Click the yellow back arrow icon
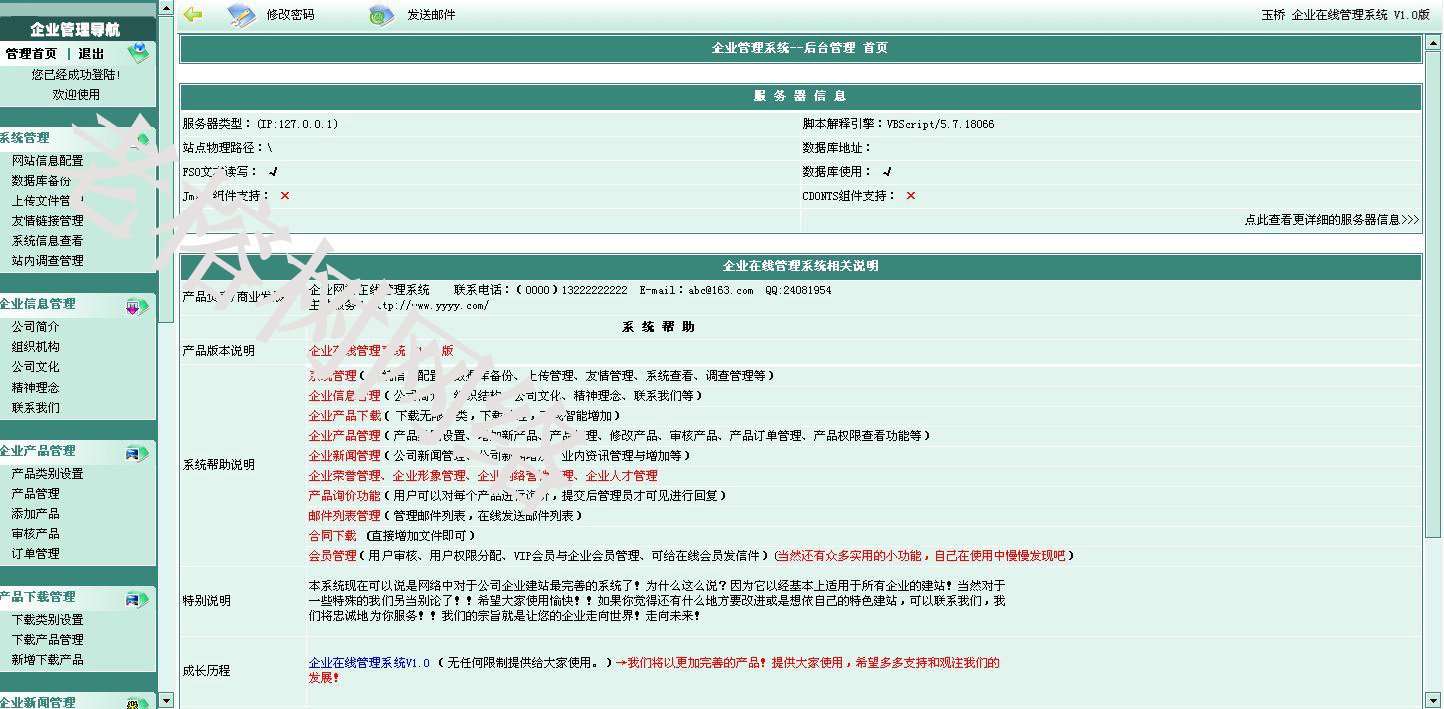The width and height of the screenshot is (1444, 709). (x=193, y=14)
